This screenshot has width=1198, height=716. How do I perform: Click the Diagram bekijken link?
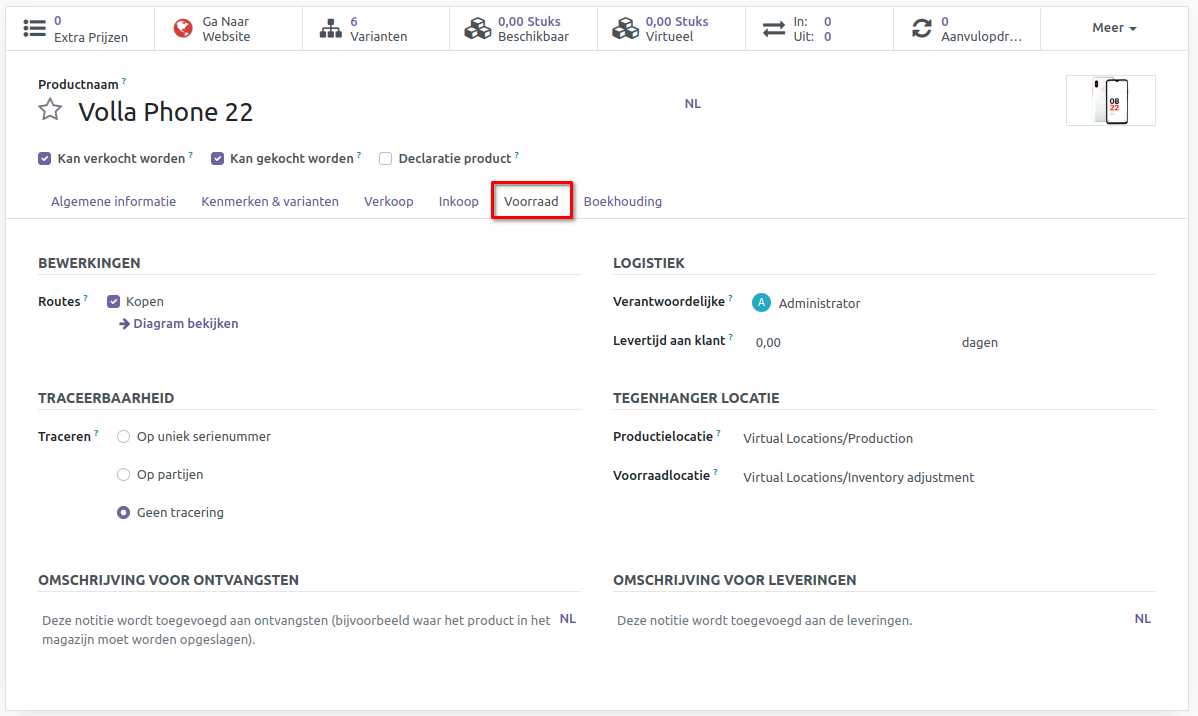pyautogui.click(x=179, y=323)
